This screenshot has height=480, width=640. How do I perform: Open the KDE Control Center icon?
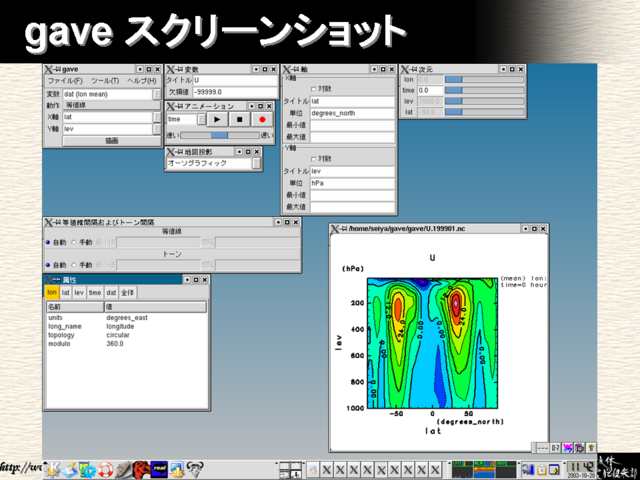tap(87, 469)
